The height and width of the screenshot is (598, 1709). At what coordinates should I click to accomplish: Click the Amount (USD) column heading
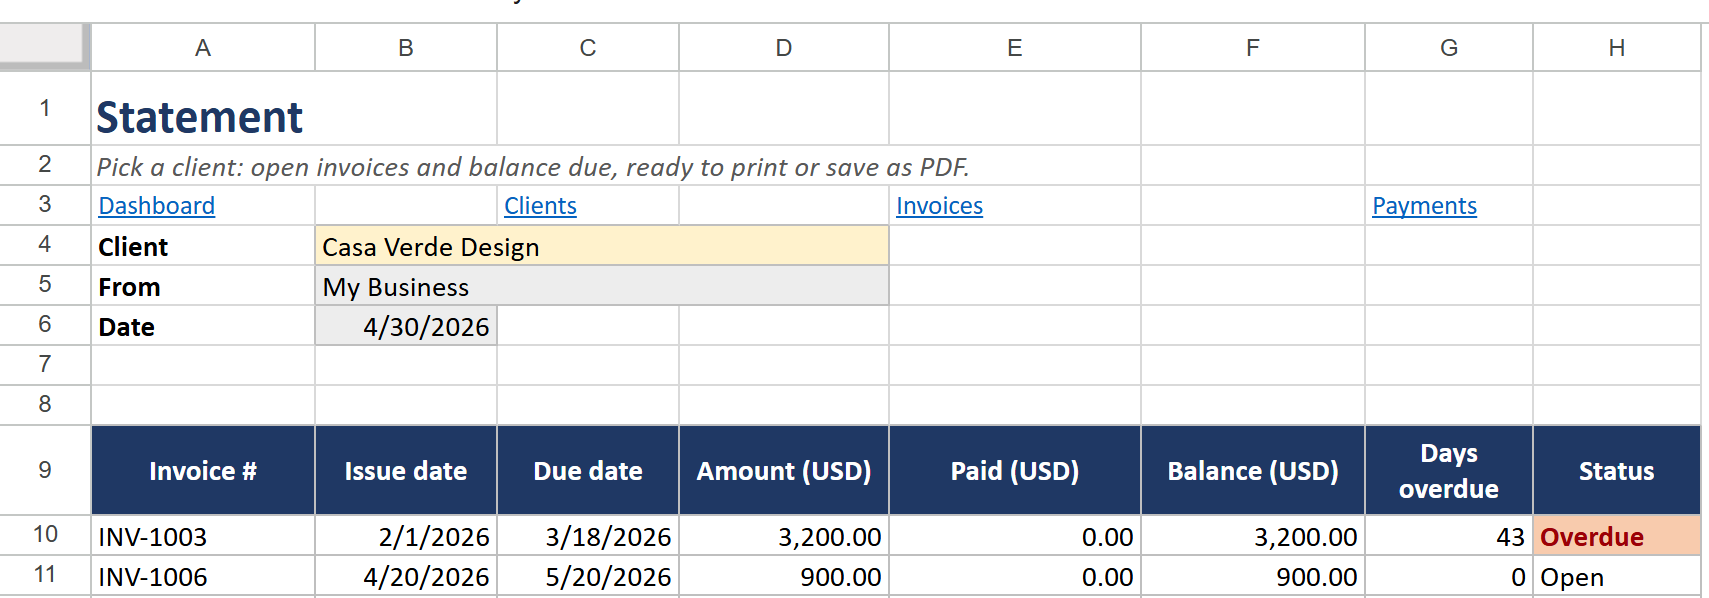coord(784,470)
